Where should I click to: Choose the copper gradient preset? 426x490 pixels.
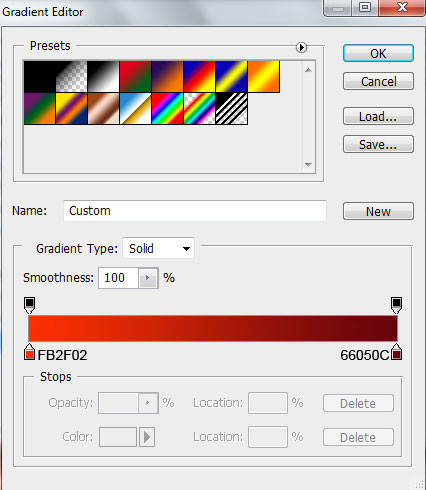(103, 109)
